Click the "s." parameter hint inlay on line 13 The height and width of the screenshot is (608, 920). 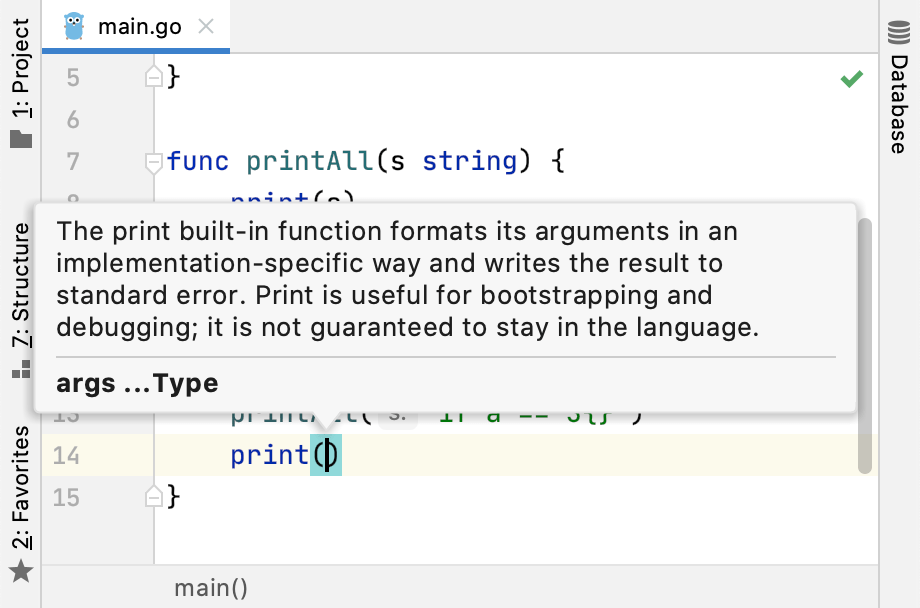(396, 413)
